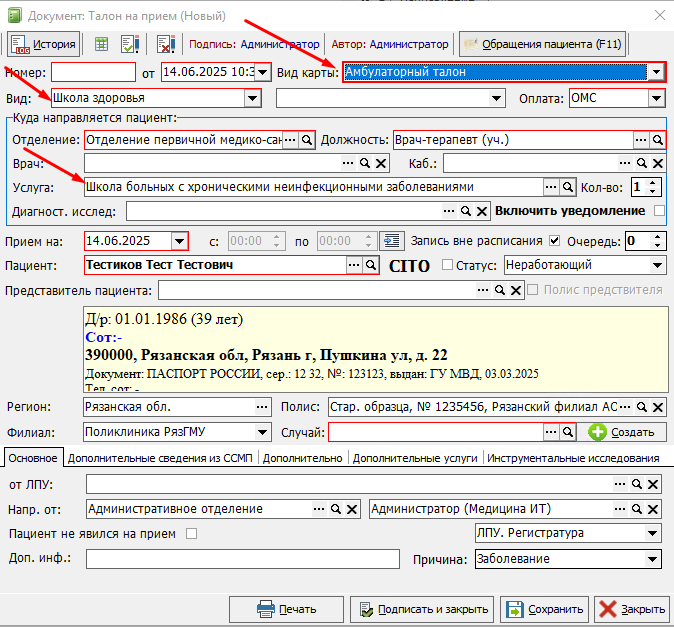The width and height of the screenshot is (674, 627).
Task: Click ellipsis button in Услуга field
Action: point(551,187)
